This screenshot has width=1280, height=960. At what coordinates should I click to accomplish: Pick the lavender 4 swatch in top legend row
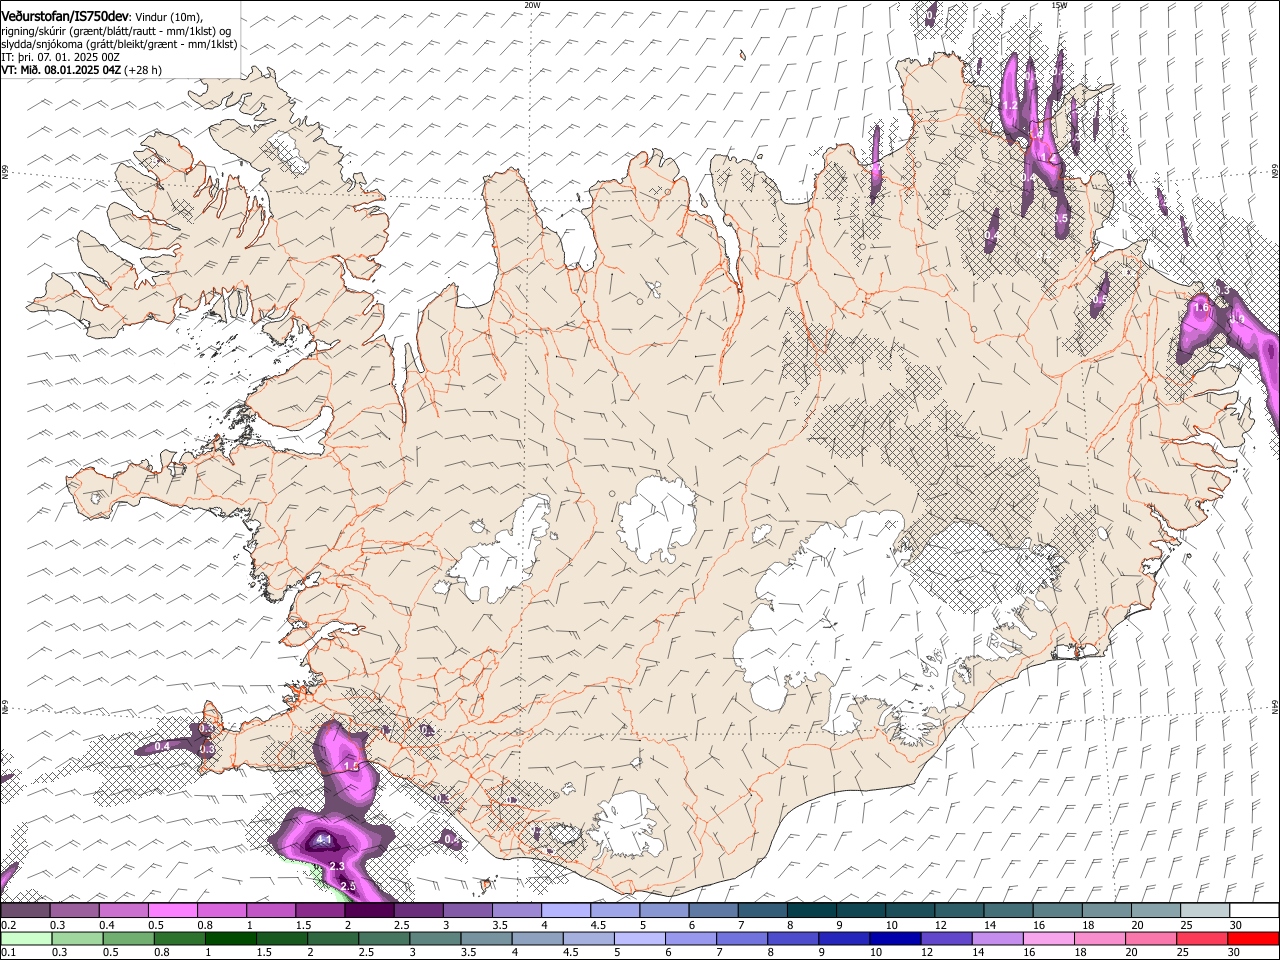tap(566, 910)
